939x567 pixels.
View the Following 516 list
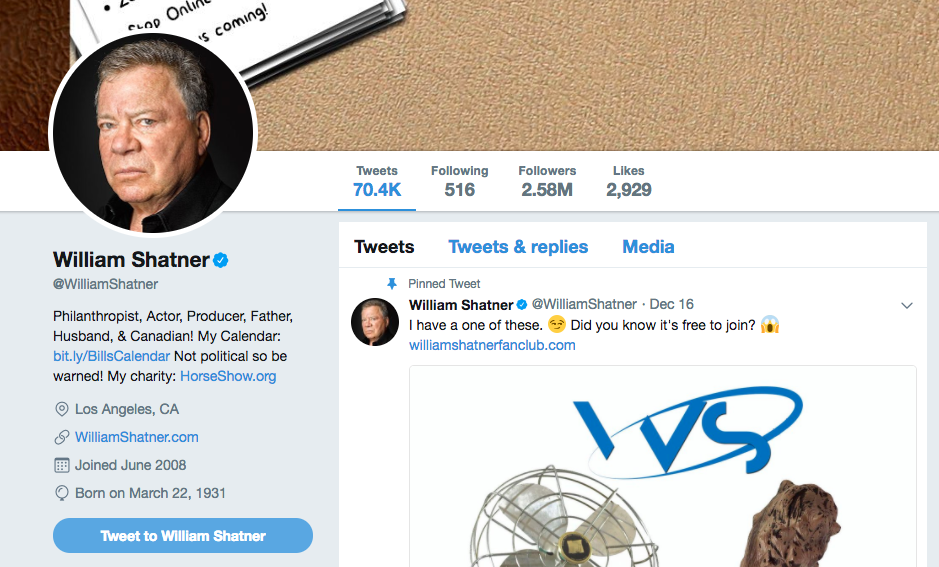459,181
